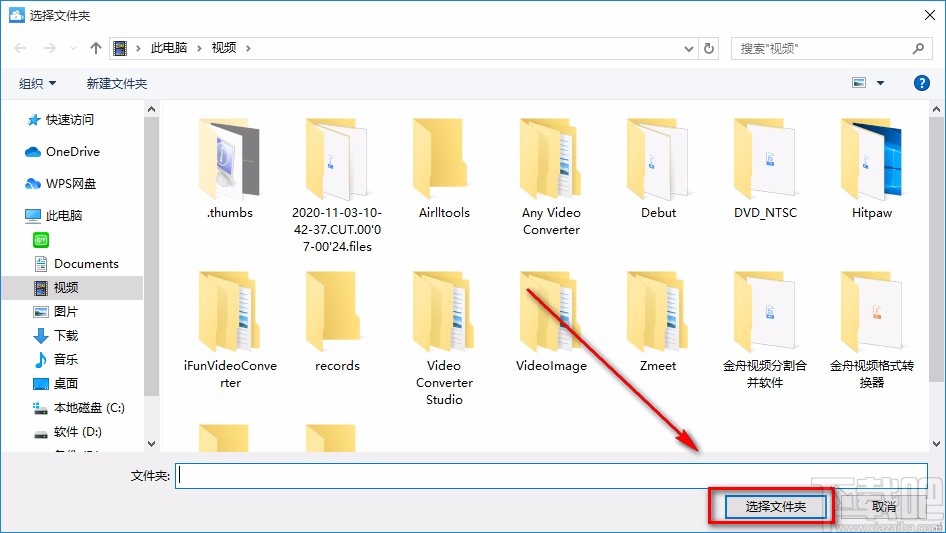
Task: Close the 选择文件夹 dialog
Action: 930,15
